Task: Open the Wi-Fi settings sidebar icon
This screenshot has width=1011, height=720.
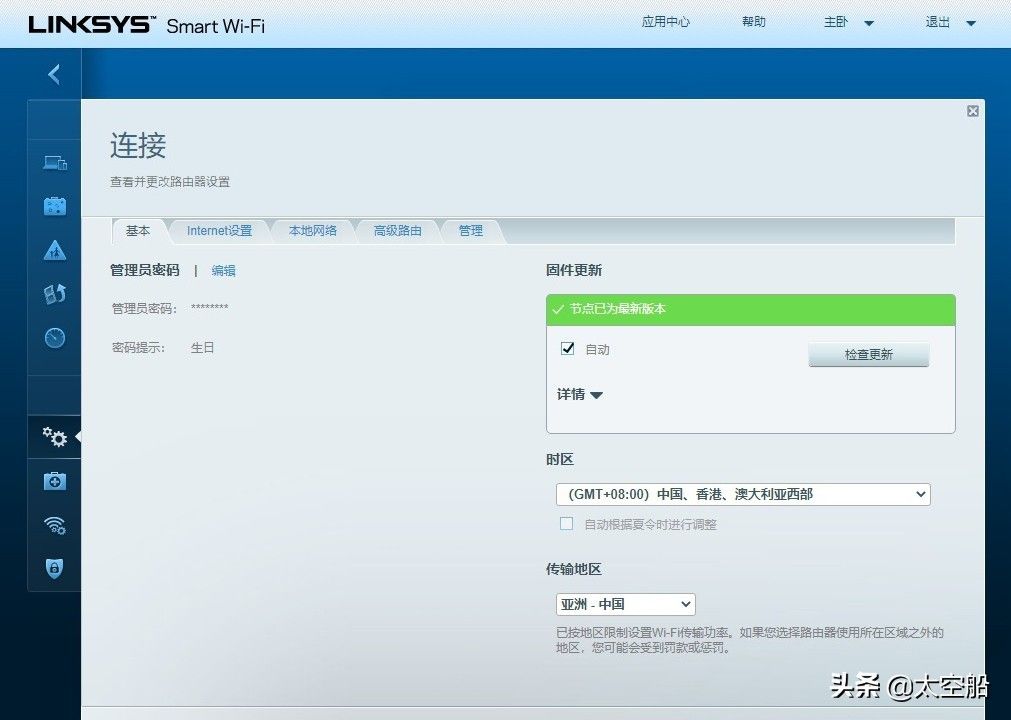Action: coord(54,525)
